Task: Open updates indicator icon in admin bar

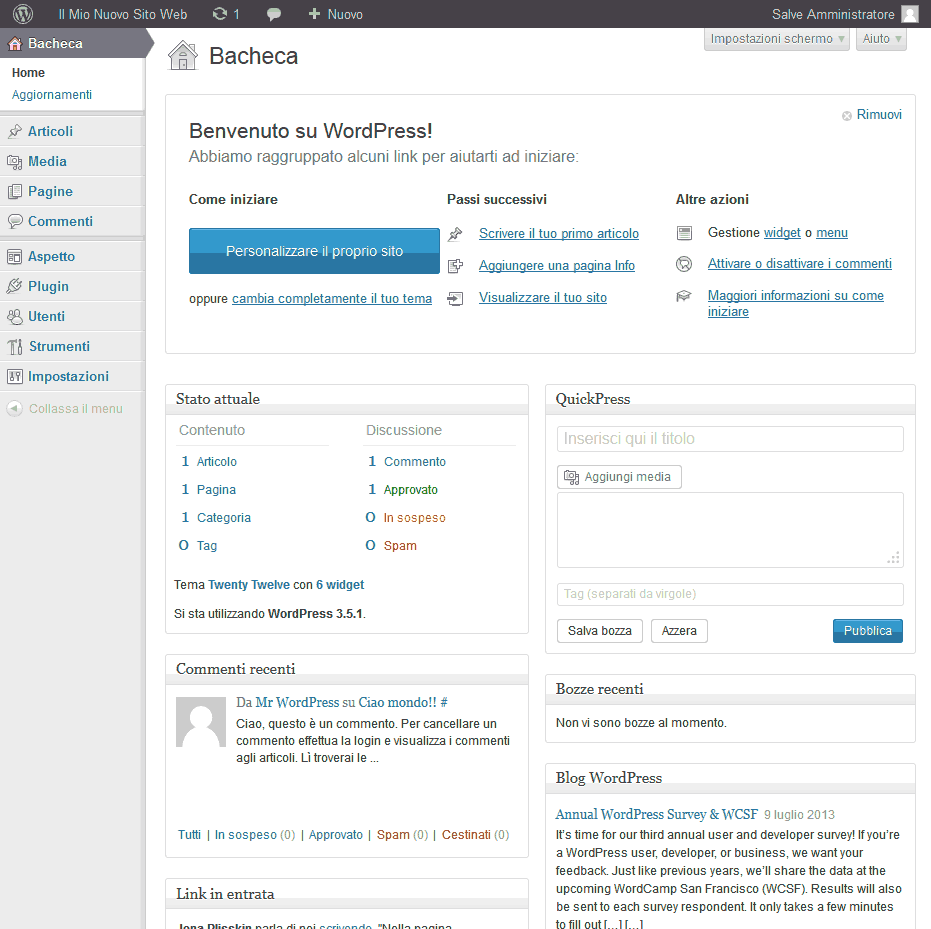Action: pos(220,14)
